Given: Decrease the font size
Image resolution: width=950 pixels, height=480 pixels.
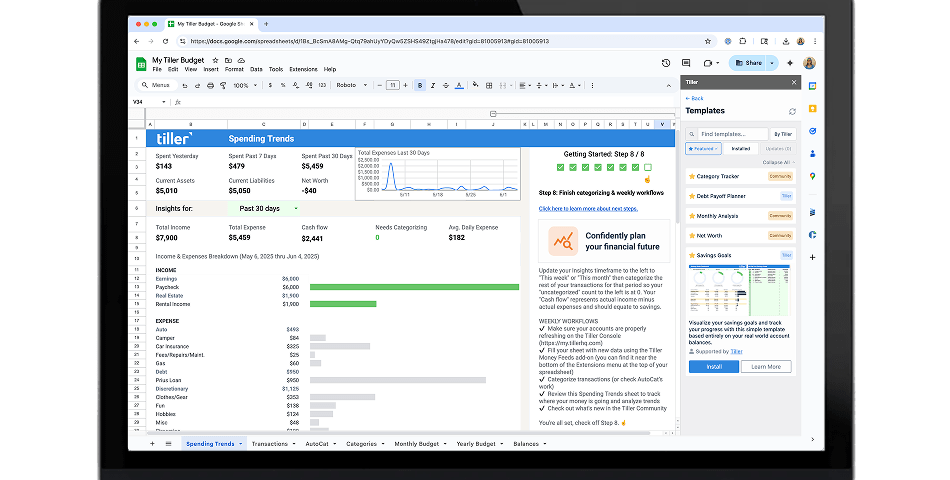Looking at the screenshot, I should click(380, 85).
